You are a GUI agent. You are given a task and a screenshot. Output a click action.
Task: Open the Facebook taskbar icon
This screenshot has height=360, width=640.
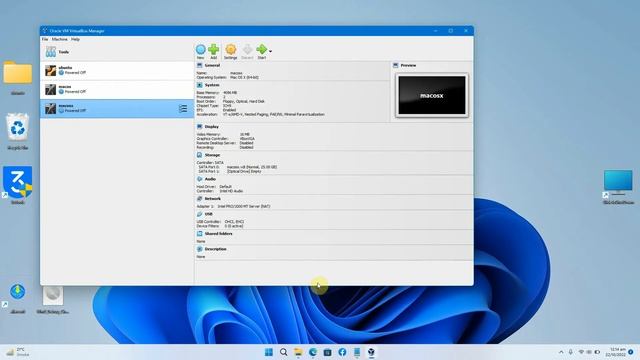[x=342, y=352]
